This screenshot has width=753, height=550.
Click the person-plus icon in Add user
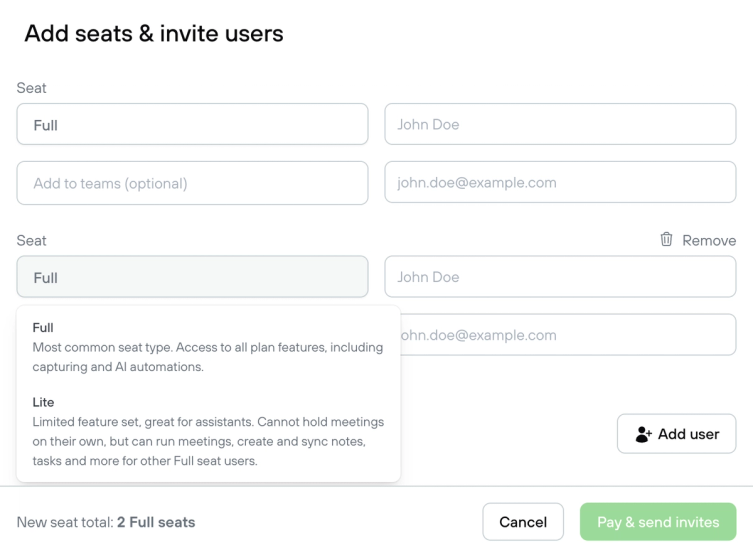click(643, 434)
